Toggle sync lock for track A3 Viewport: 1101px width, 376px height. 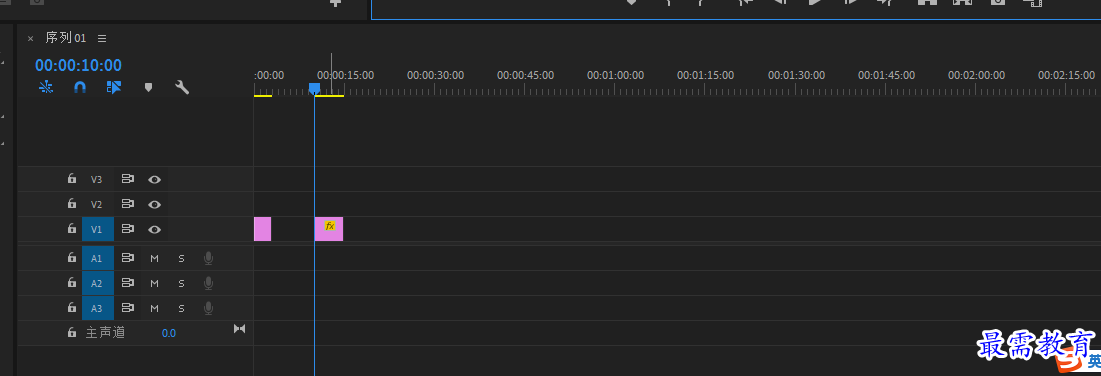pos(127,307)
